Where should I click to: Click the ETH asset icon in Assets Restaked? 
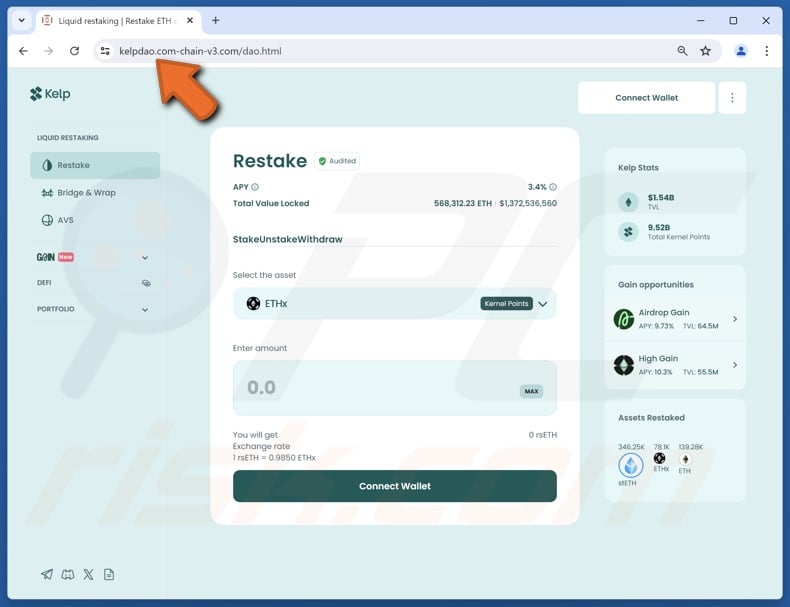point(685,459)
